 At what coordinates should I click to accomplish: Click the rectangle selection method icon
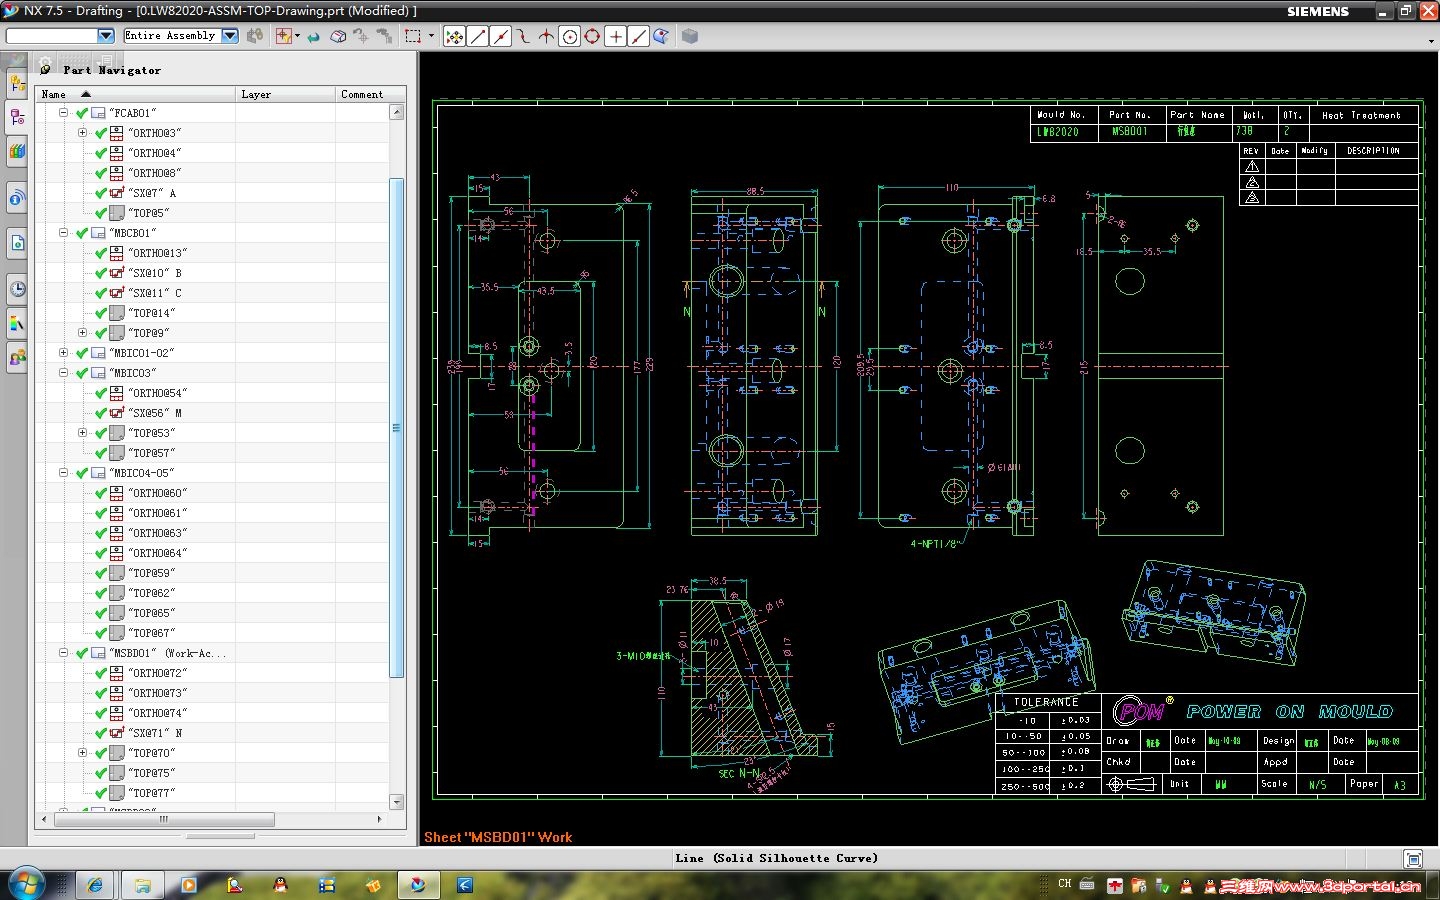click(412, 36)
